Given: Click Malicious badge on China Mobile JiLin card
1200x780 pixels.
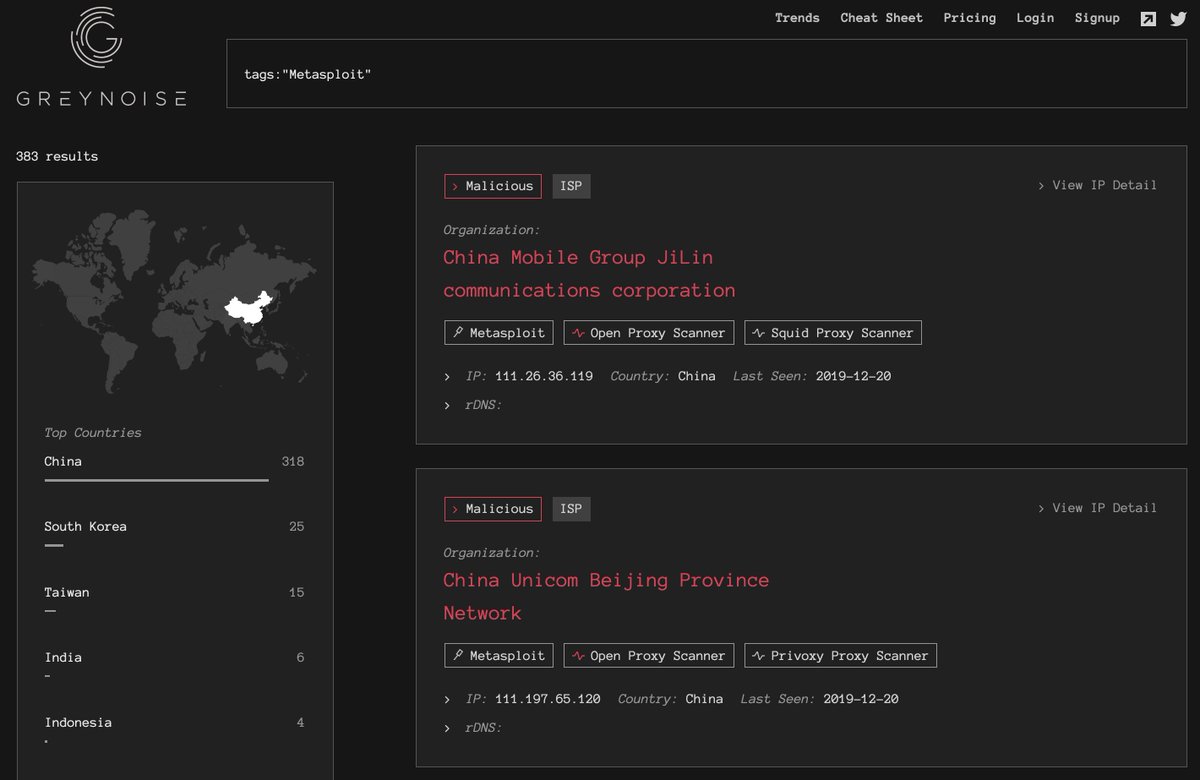Looking at the screenshot, I should click(493, 186).
